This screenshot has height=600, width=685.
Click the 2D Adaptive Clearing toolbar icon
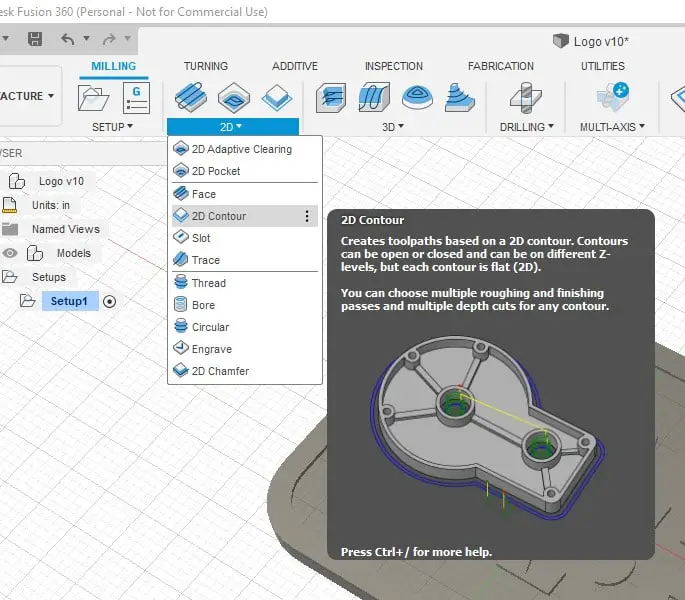pos(190,97)
